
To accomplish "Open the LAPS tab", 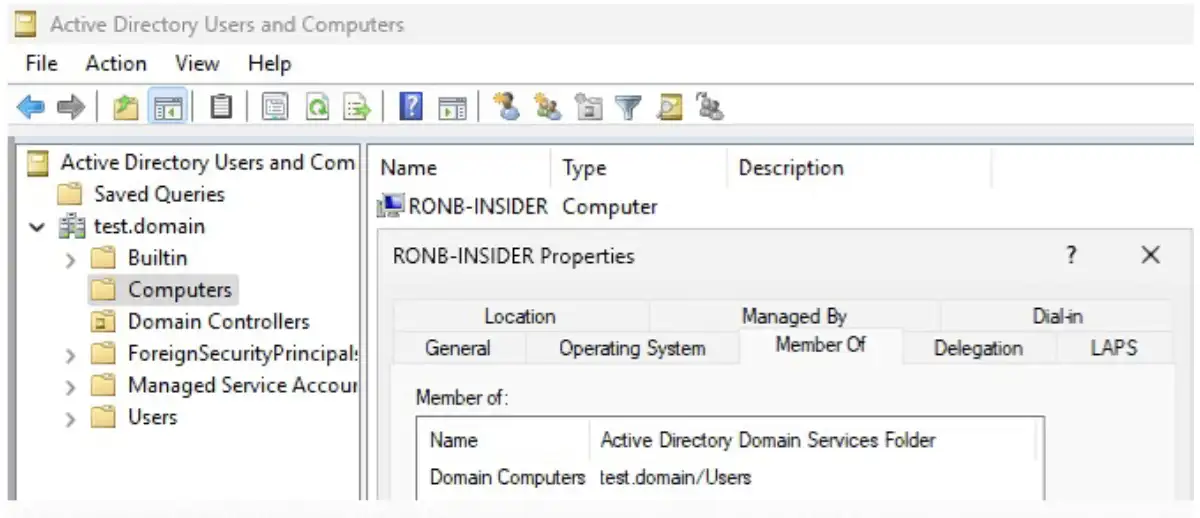I will (x=1114, y=348).
